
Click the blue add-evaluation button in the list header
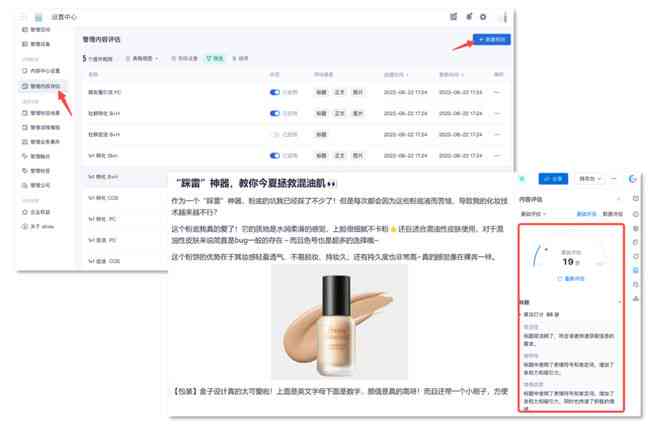(x=491, y=40)
